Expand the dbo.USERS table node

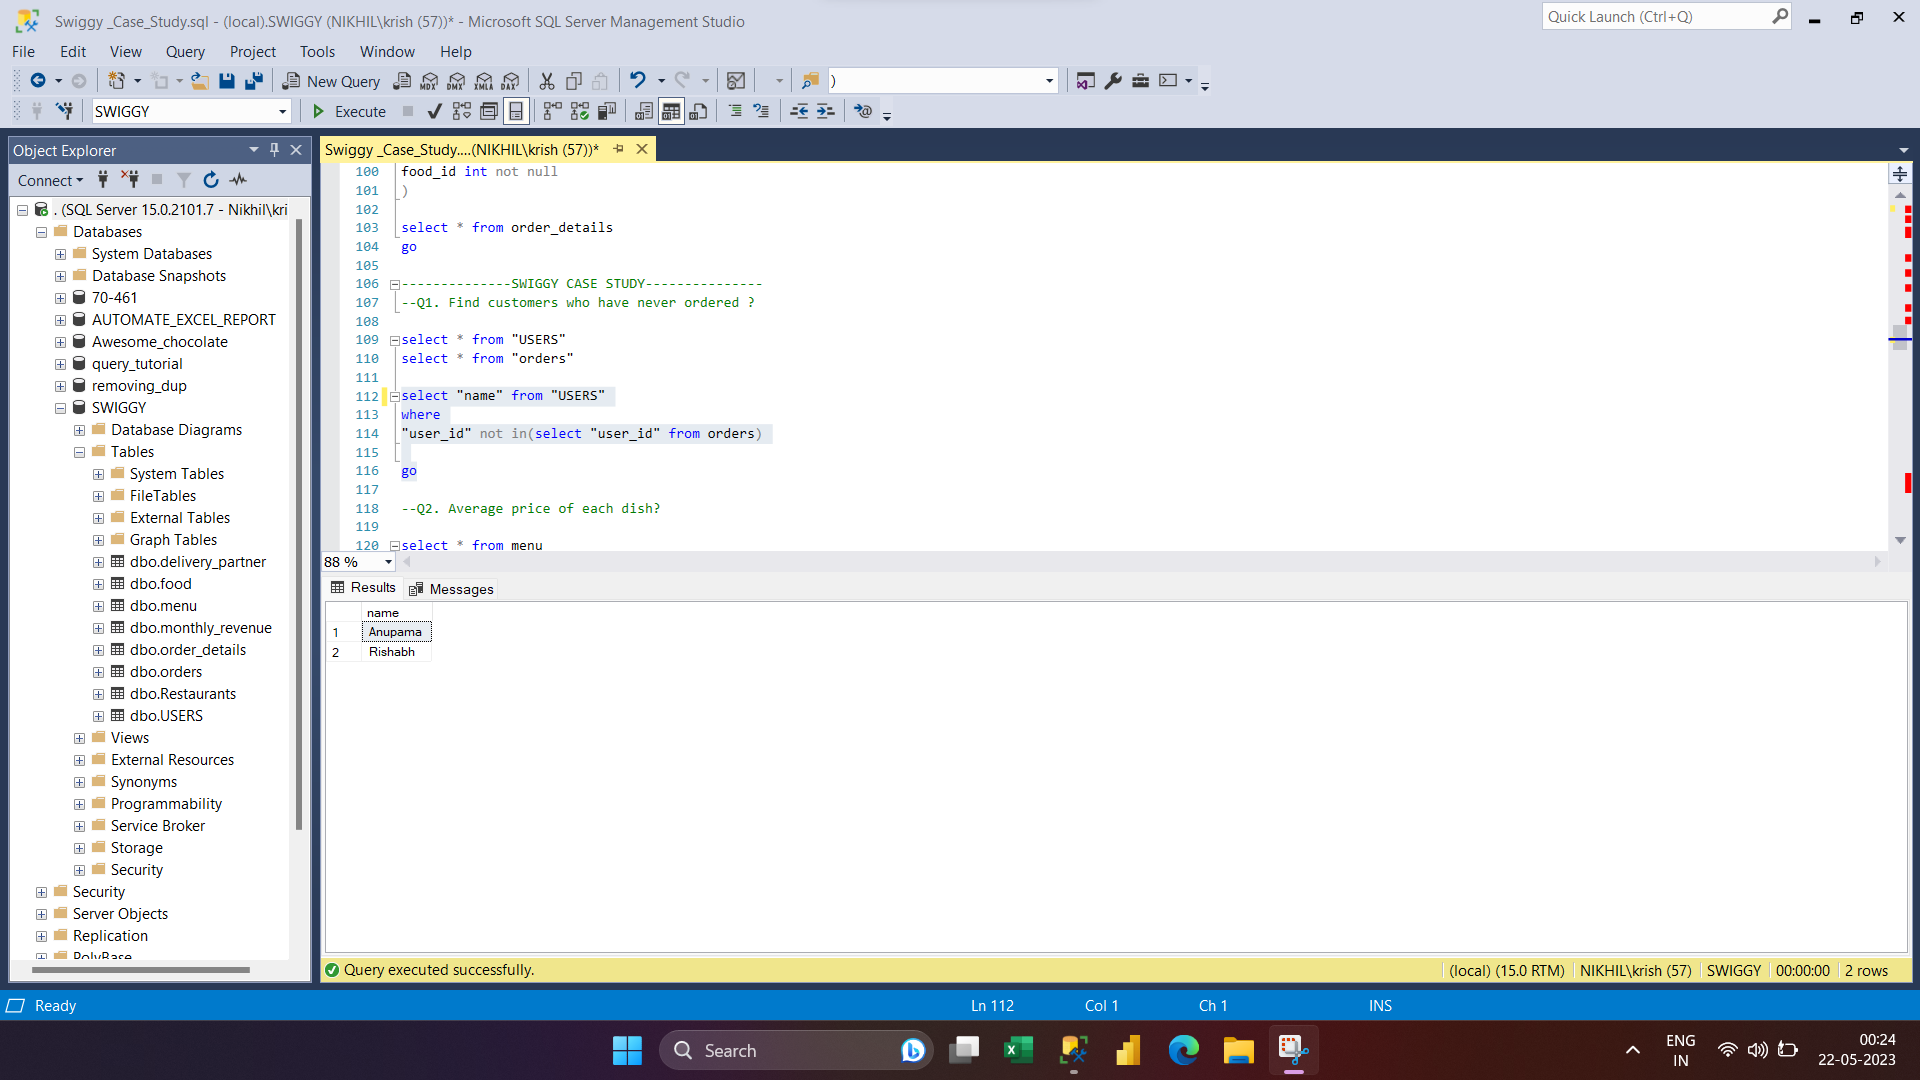point(98,716)
